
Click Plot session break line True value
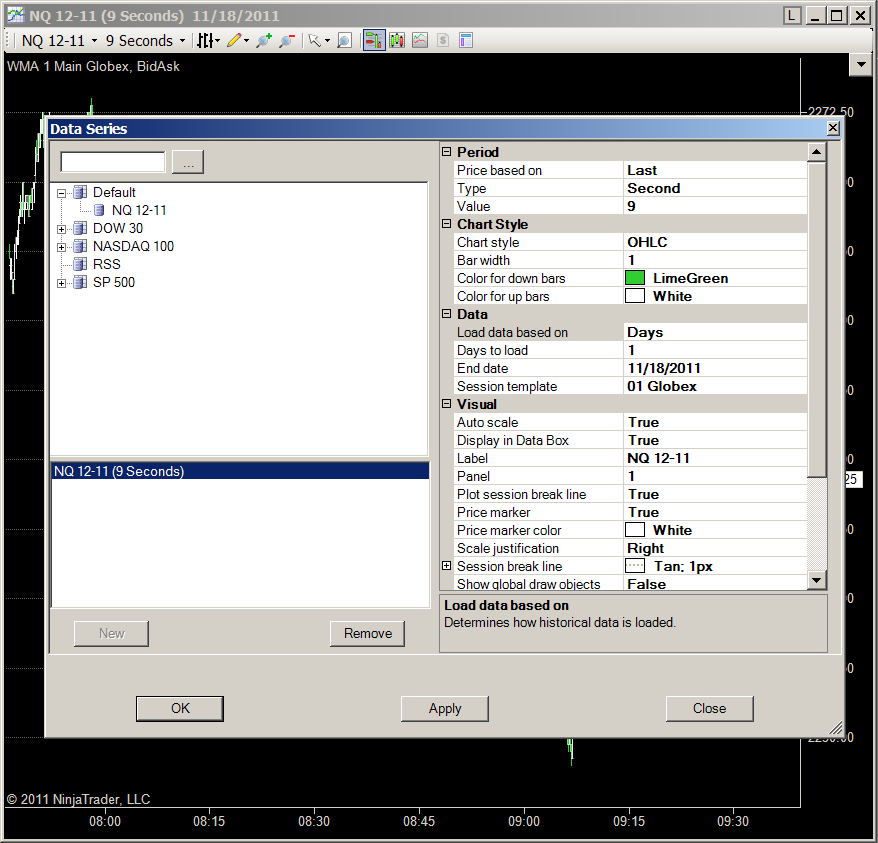point(715,494)
